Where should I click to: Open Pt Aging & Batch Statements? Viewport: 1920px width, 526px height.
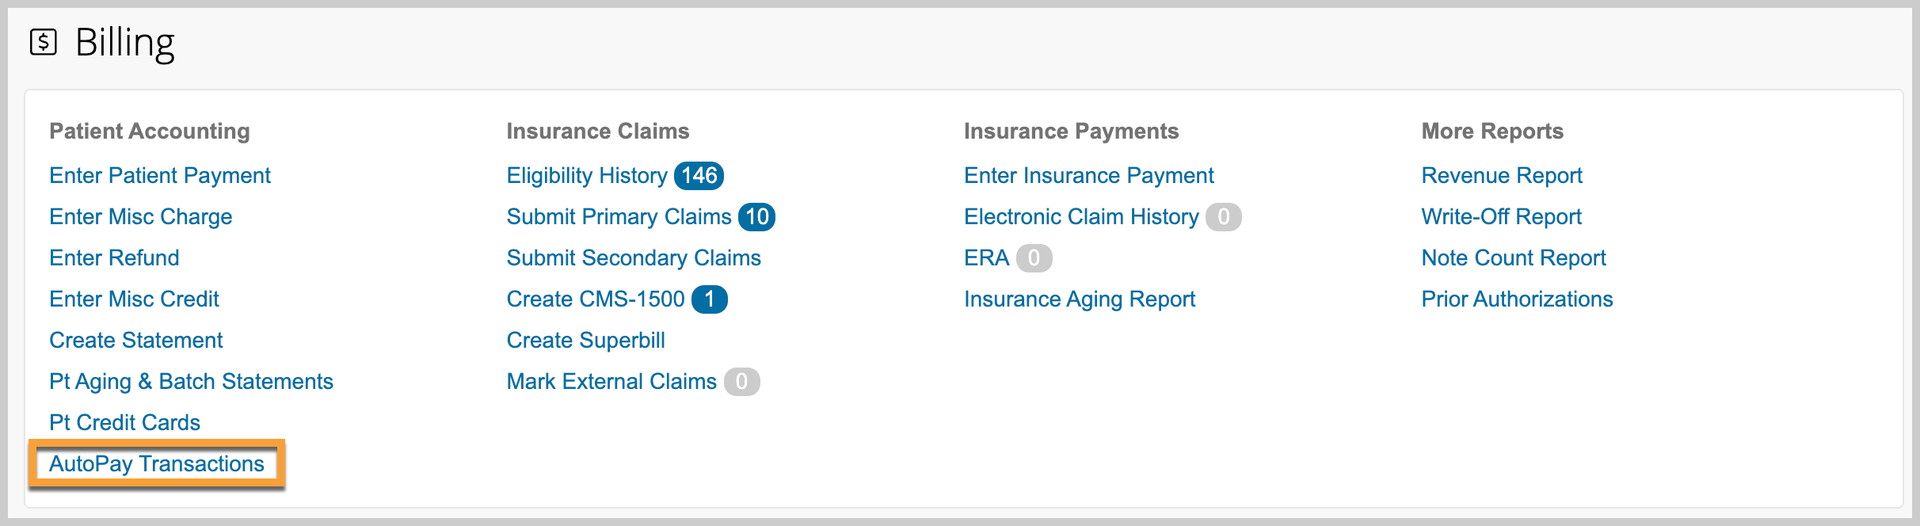click(x=191, y=382)
